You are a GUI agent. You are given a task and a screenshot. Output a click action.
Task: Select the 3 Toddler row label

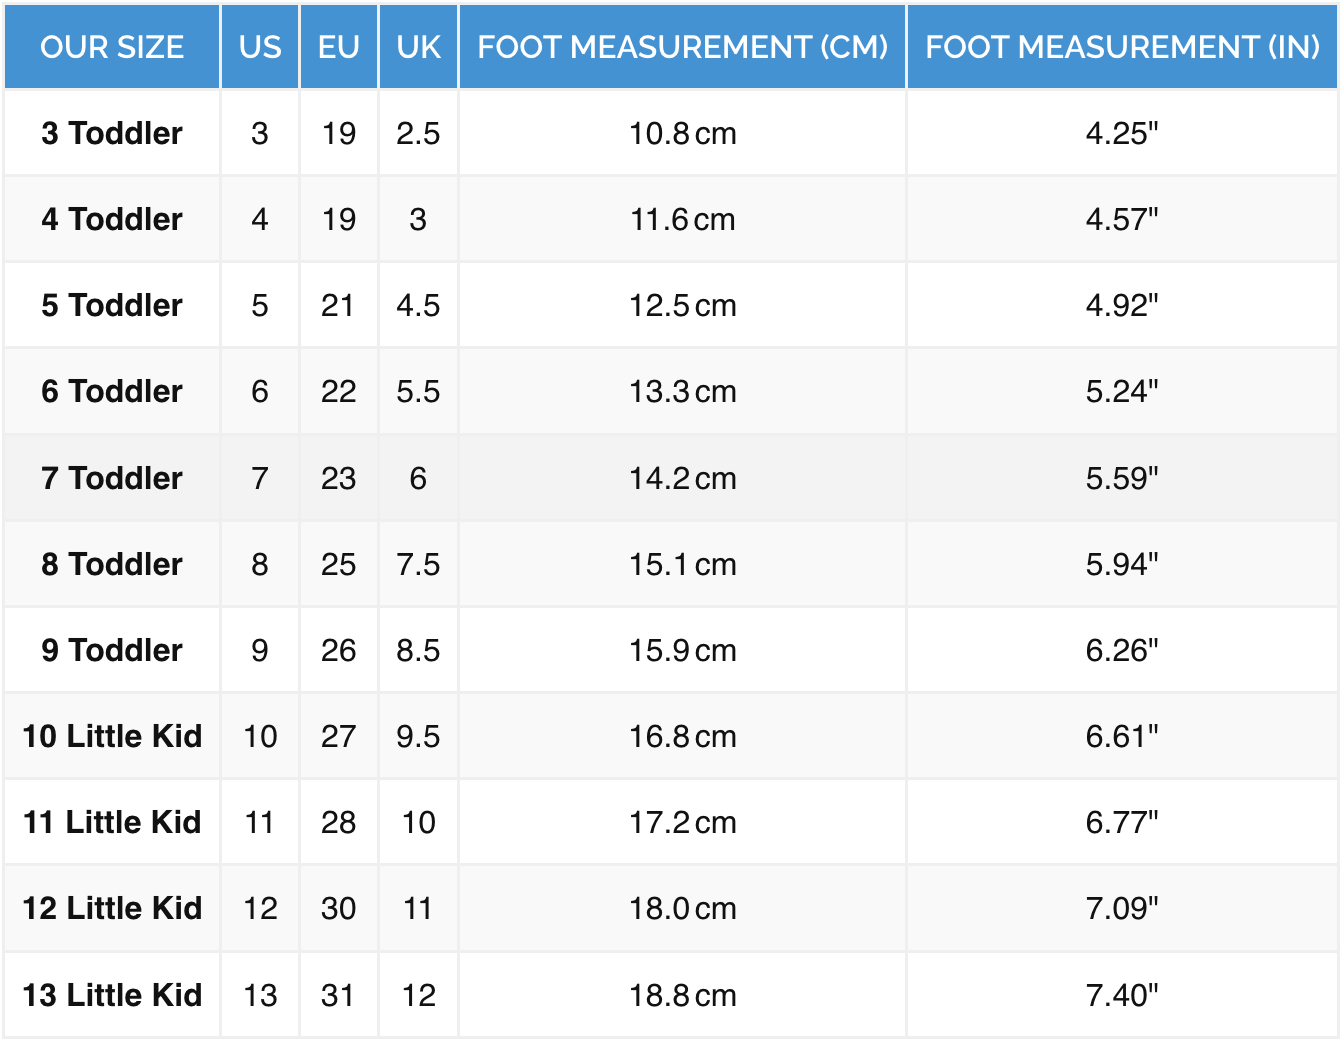coord(112,133)
